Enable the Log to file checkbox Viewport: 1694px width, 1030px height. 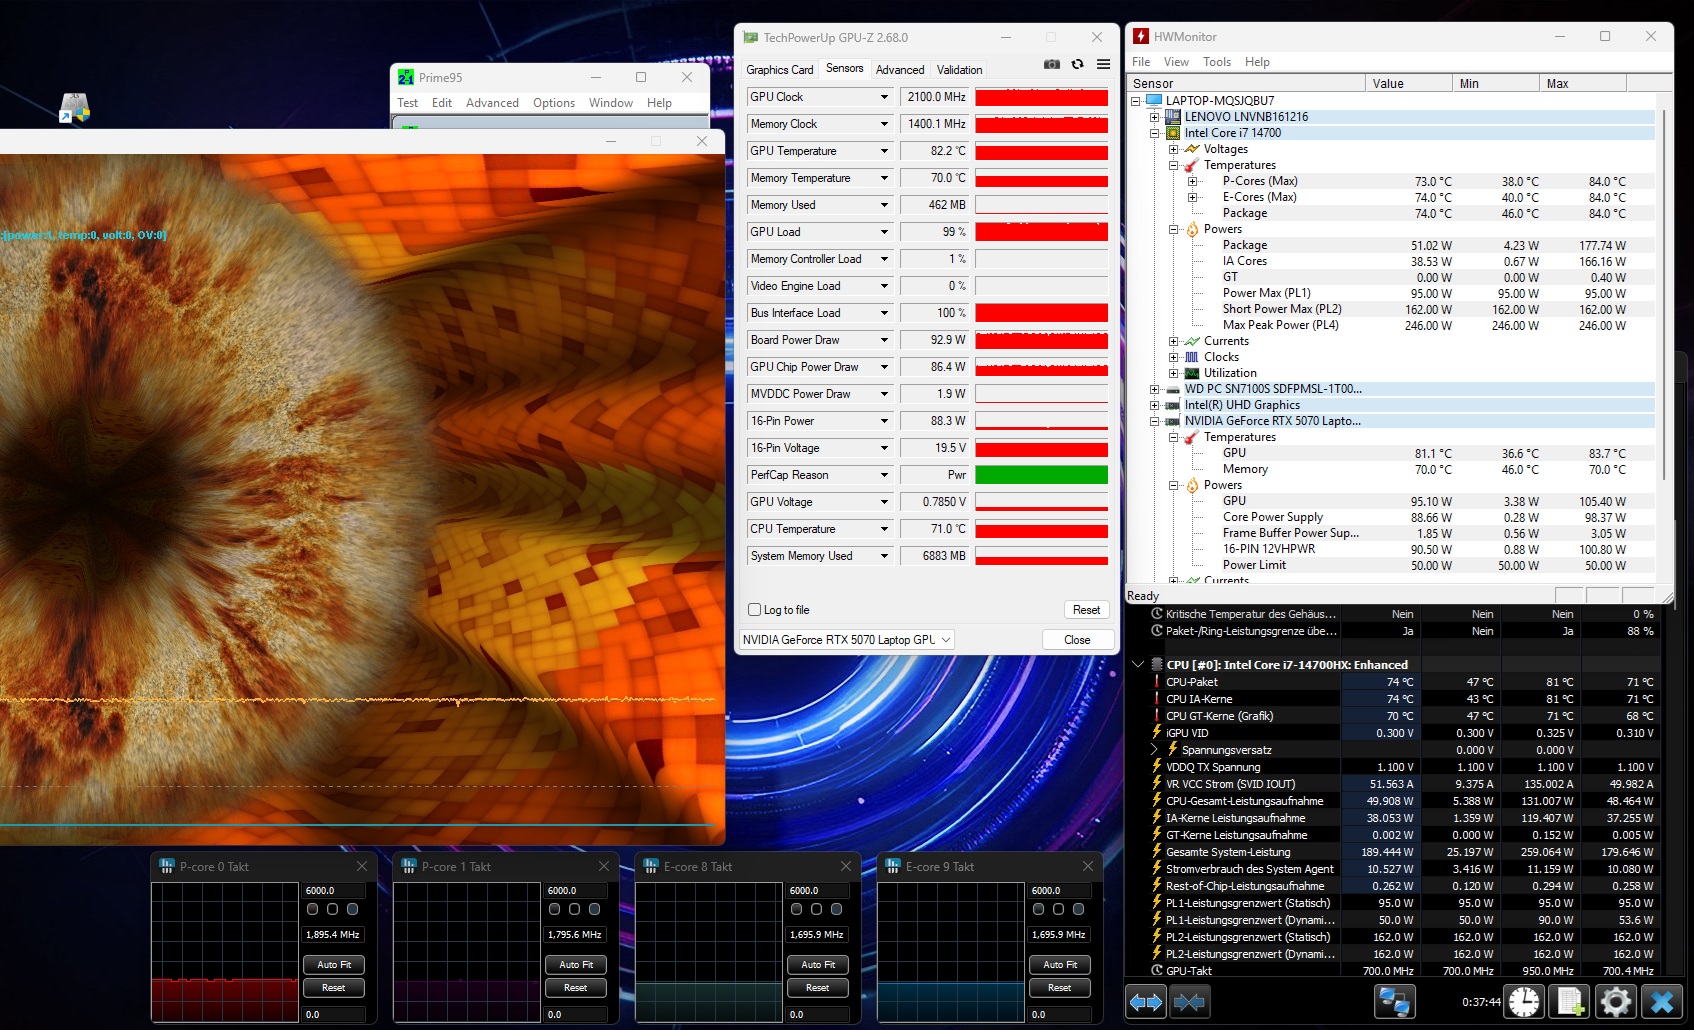755,610
